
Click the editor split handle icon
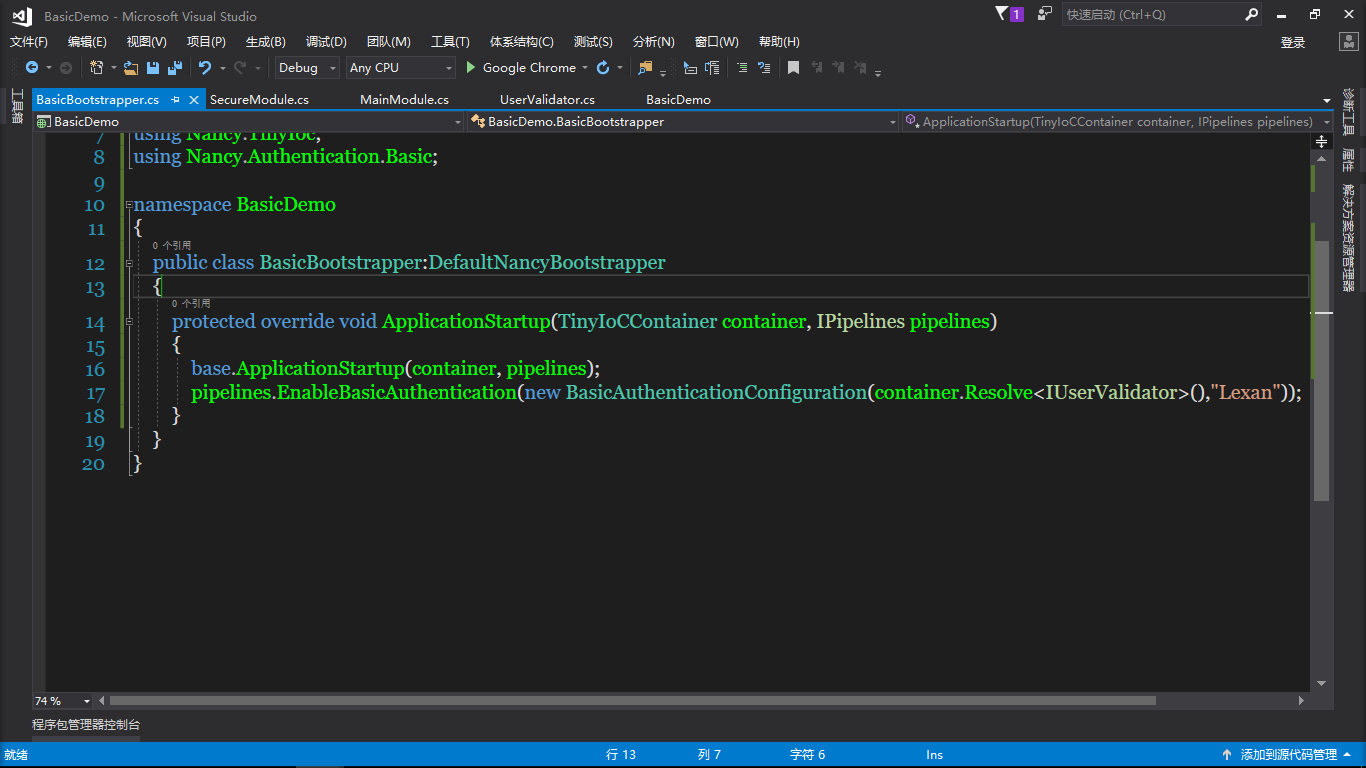click(1321, 142)
